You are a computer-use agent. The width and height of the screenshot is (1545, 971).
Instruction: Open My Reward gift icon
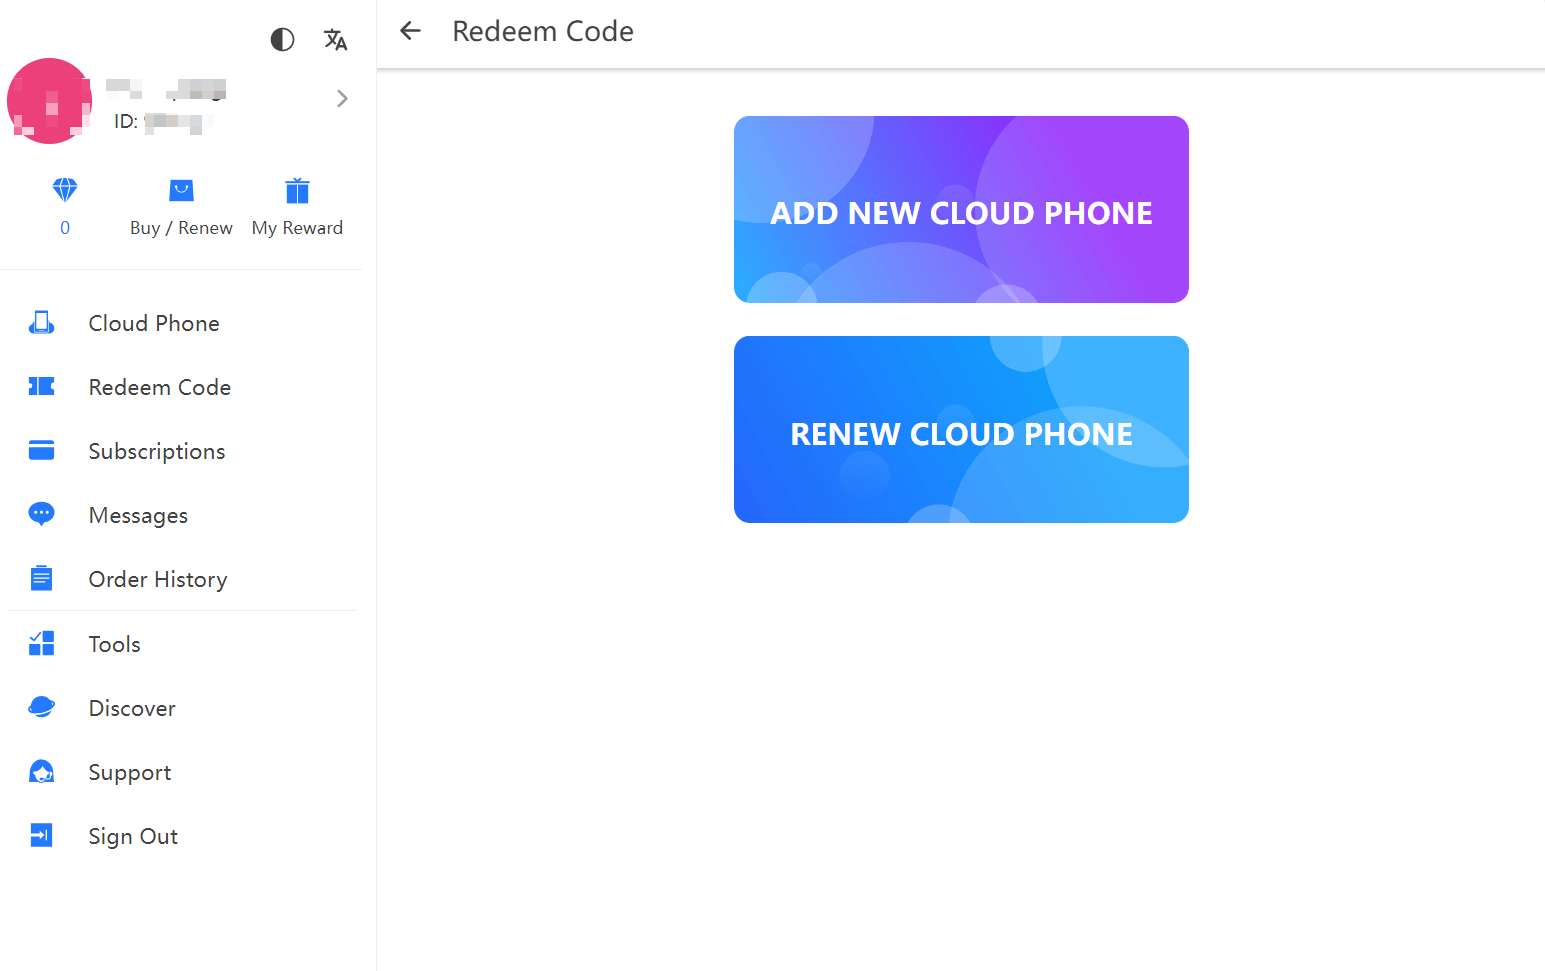pyautogui.click(x=296, y=189)
